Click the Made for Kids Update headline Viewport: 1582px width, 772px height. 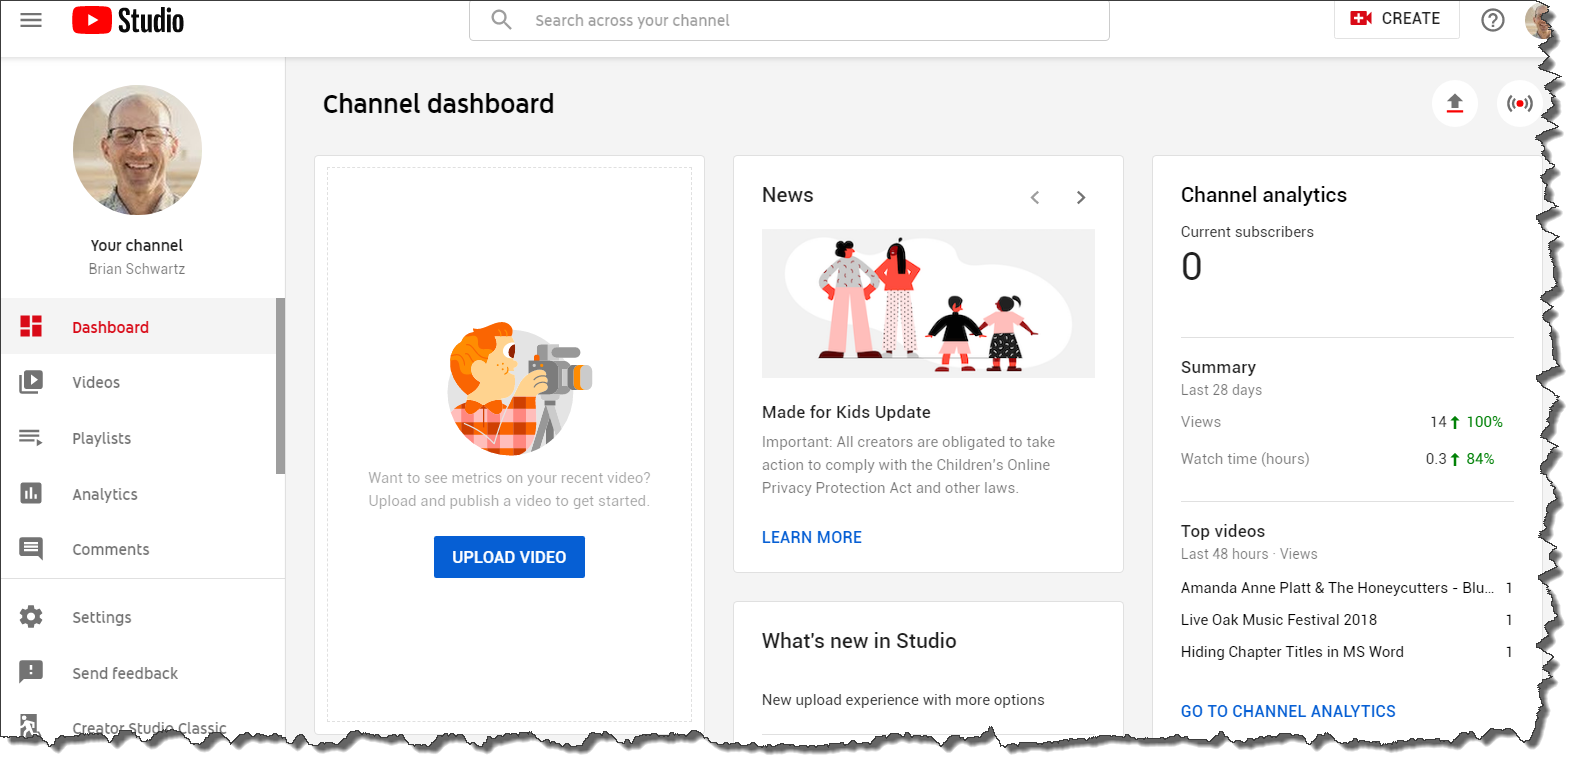click(846, 412)
